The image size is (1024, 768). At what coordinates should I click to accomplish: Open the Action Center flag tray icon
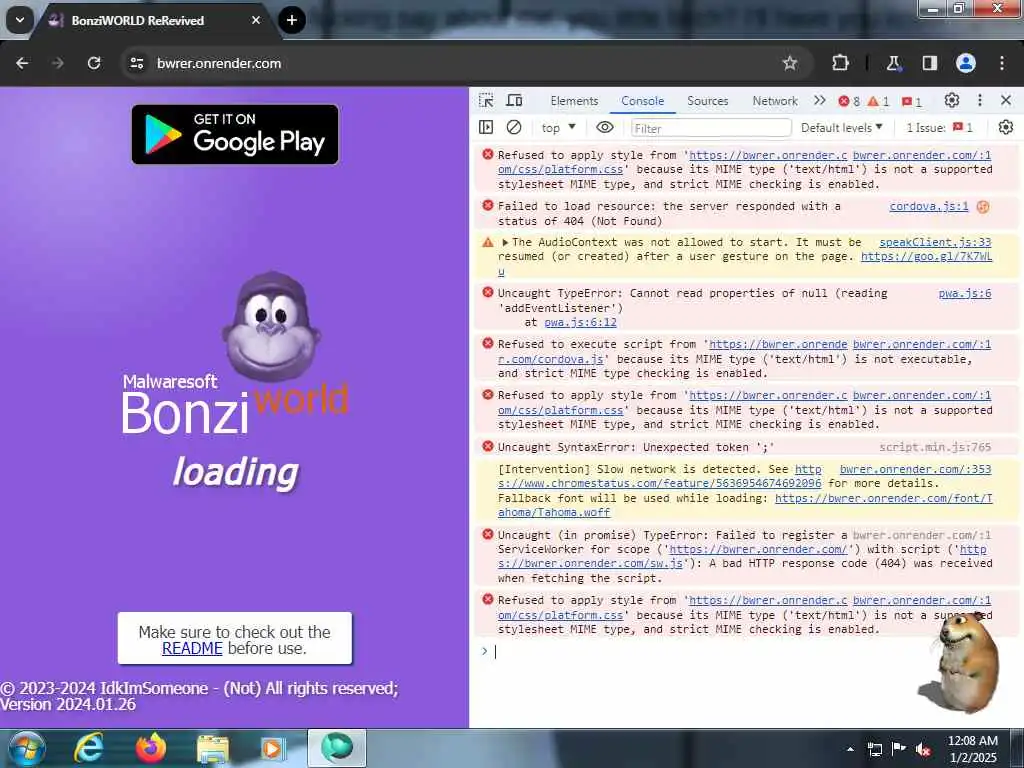click(899, 749)
